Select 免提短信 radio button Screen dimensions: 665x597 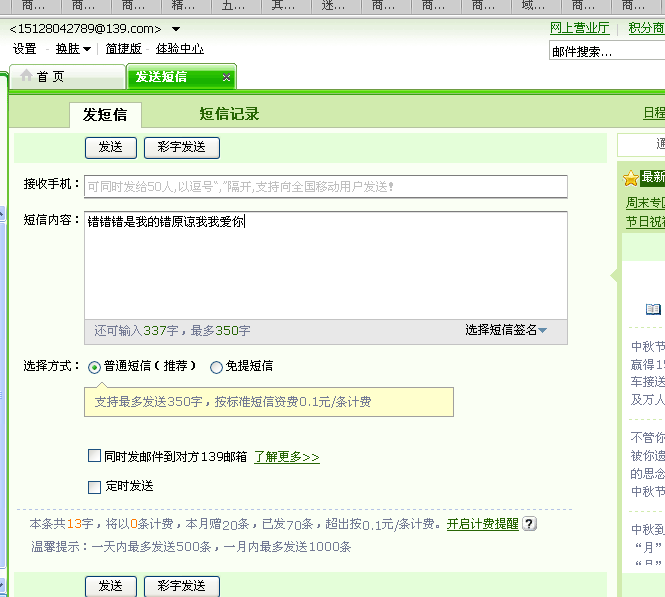click(216, 367)
